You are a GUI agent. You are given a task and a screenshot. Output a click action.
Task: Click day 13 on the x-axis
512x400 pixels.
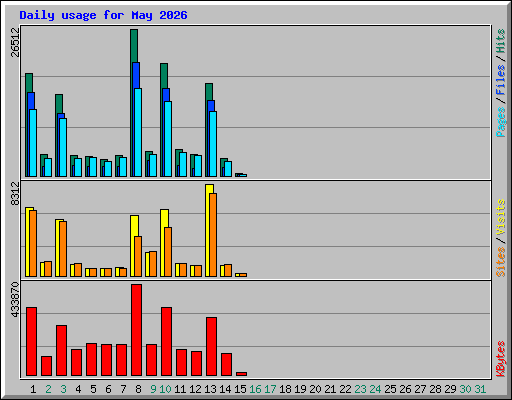pyautogui.click(x=210, y=389)
